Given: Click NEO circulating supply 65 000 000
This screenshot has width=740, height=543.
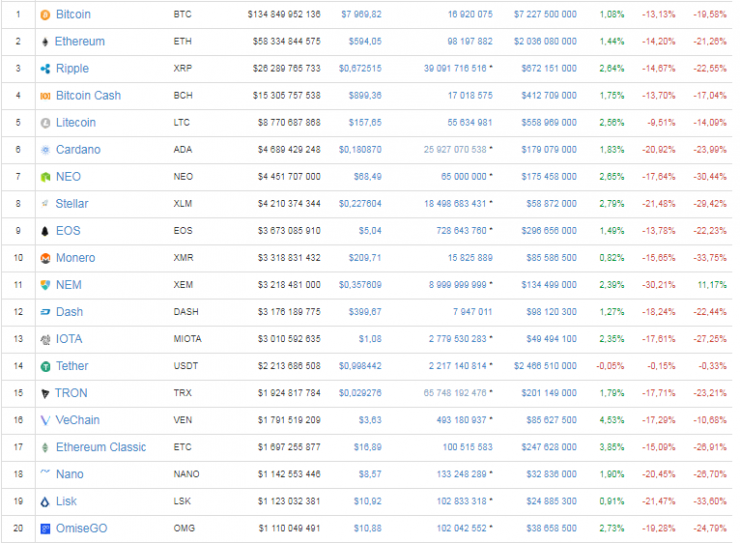Looking at the screenshot, I should (463, 177).
